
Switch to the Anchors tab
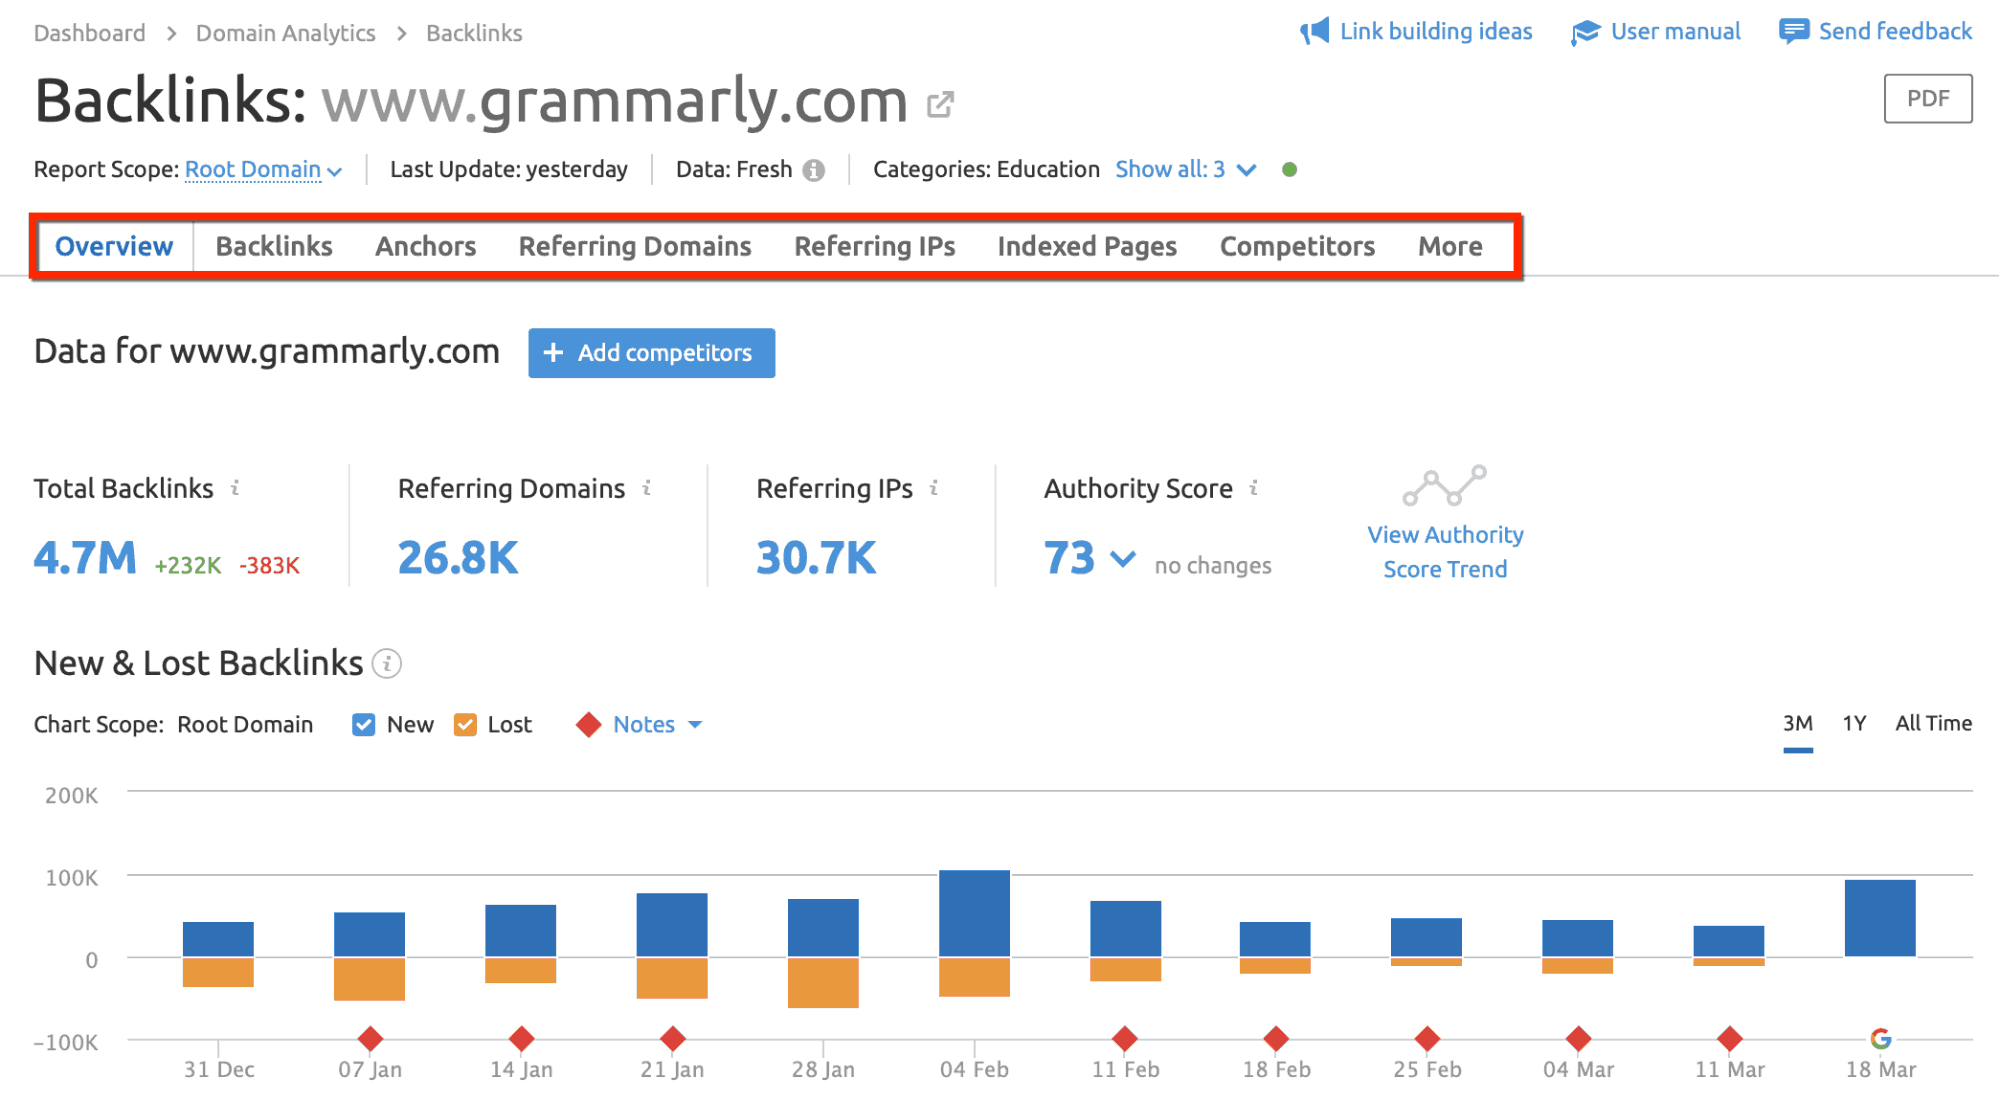coord(425,246)
